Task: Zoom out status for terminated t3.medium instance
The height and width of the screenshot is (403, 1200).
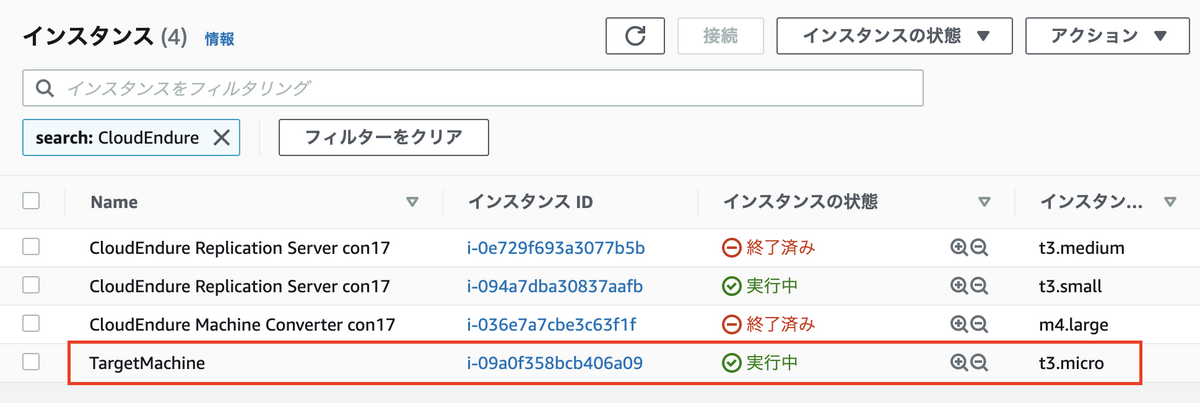Action: click(979, 248)
